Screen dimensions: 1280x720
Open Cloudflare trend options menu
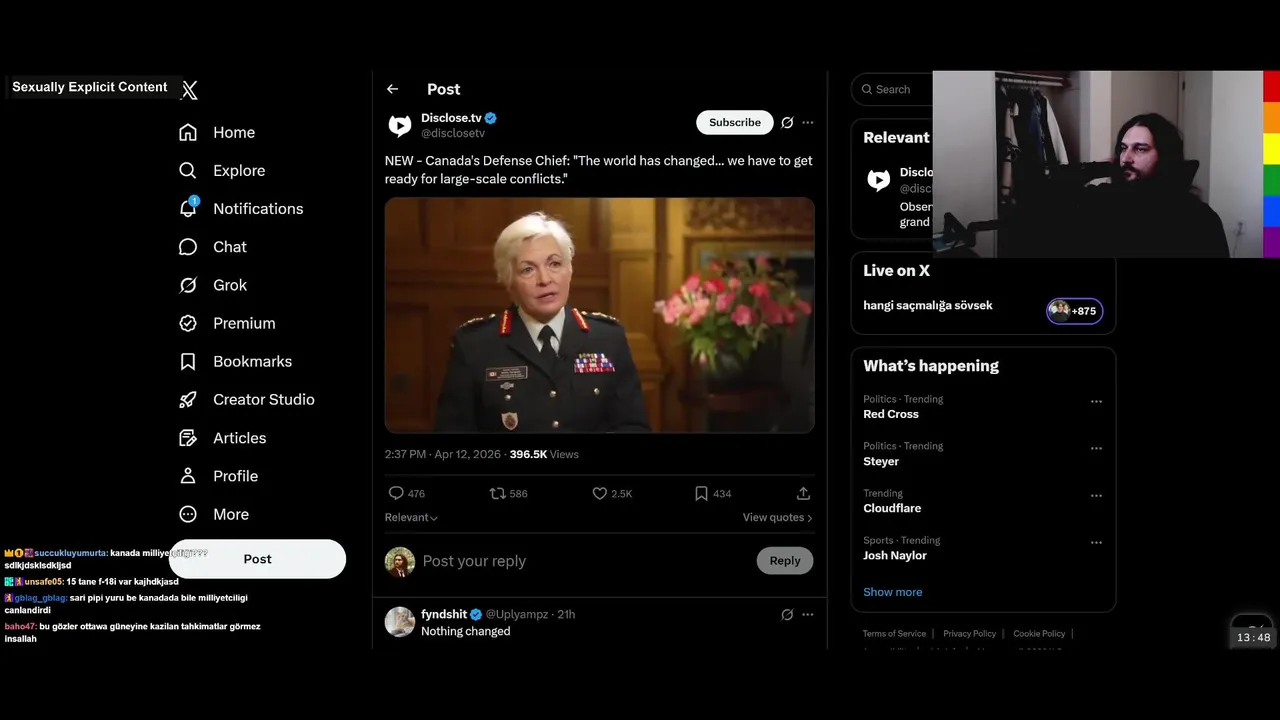tap(1096, 495)
